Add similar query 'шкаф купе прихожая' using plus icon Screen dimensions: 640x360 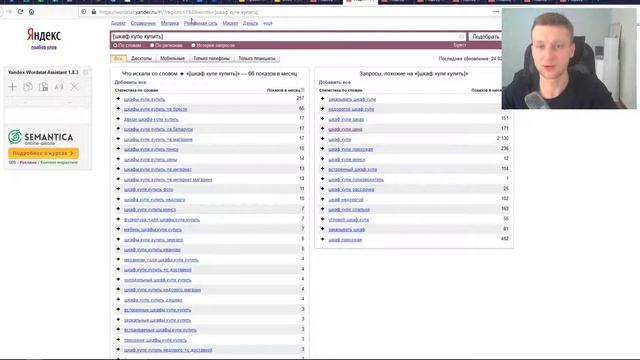coord(322,149)
